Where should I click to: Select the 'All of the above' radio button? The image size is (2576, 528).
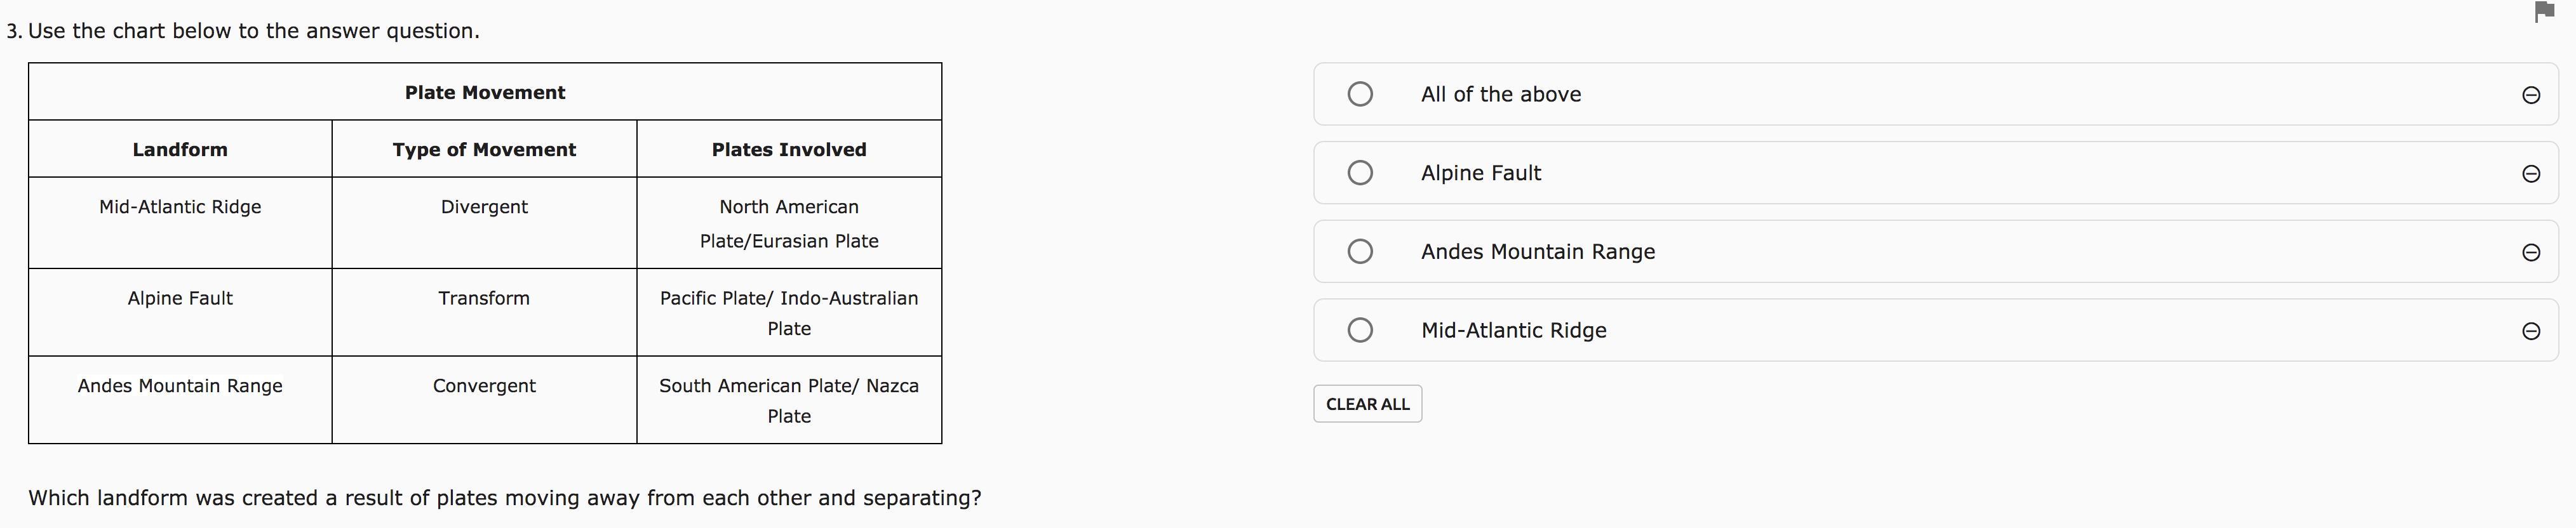(x=1360, y=94)
